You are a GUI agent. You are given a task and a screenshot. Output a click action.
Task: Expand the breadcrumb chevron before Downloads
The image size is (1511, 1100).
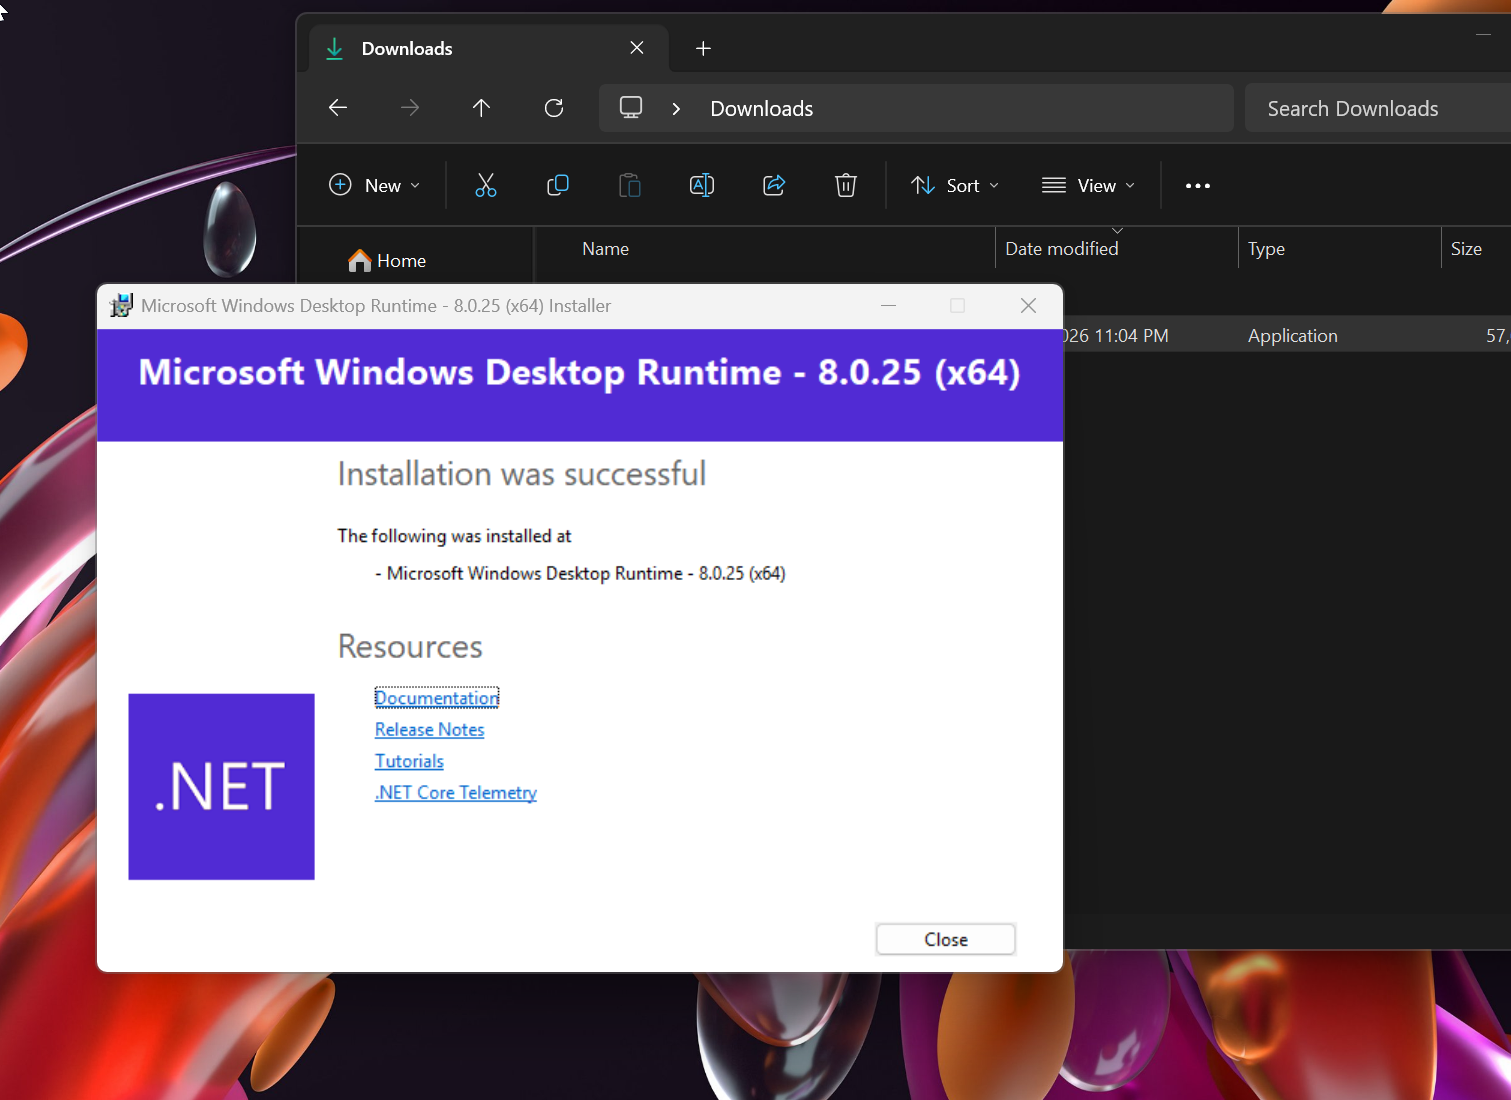677,109
